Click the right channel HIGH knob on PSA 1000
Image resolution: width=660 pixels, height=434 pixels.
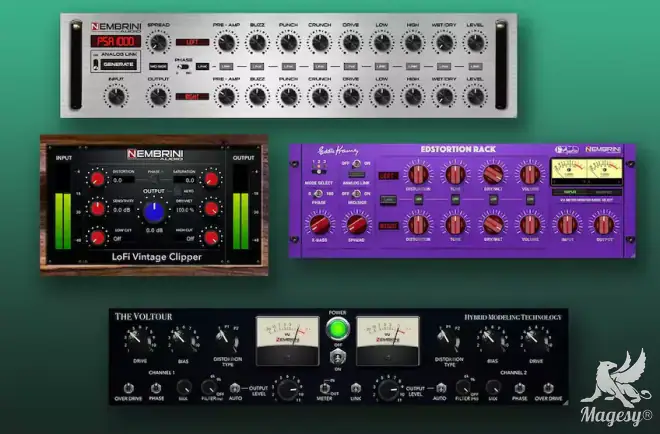(x=413, y=96)
